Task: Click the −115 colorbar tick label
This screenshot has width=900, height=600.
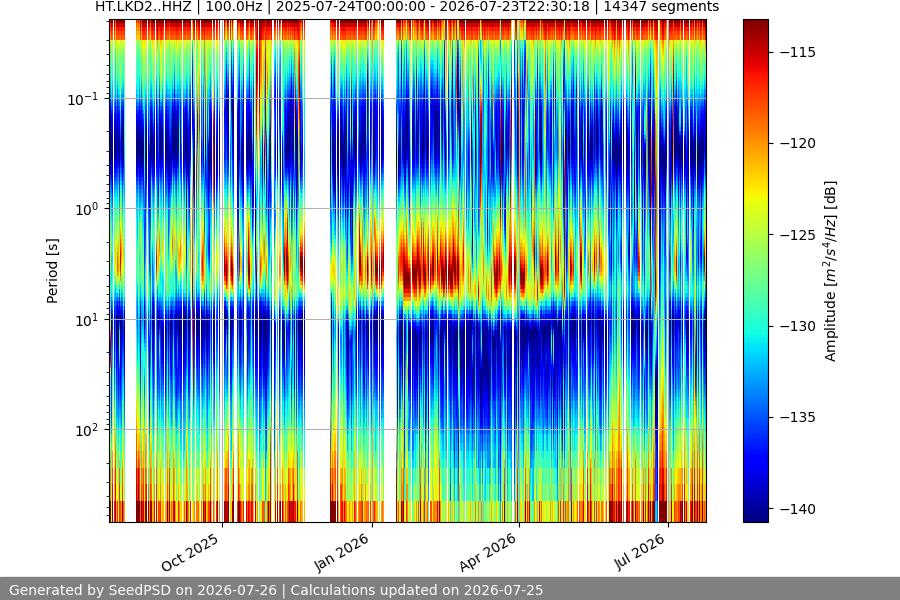Action: coord(798,52)
